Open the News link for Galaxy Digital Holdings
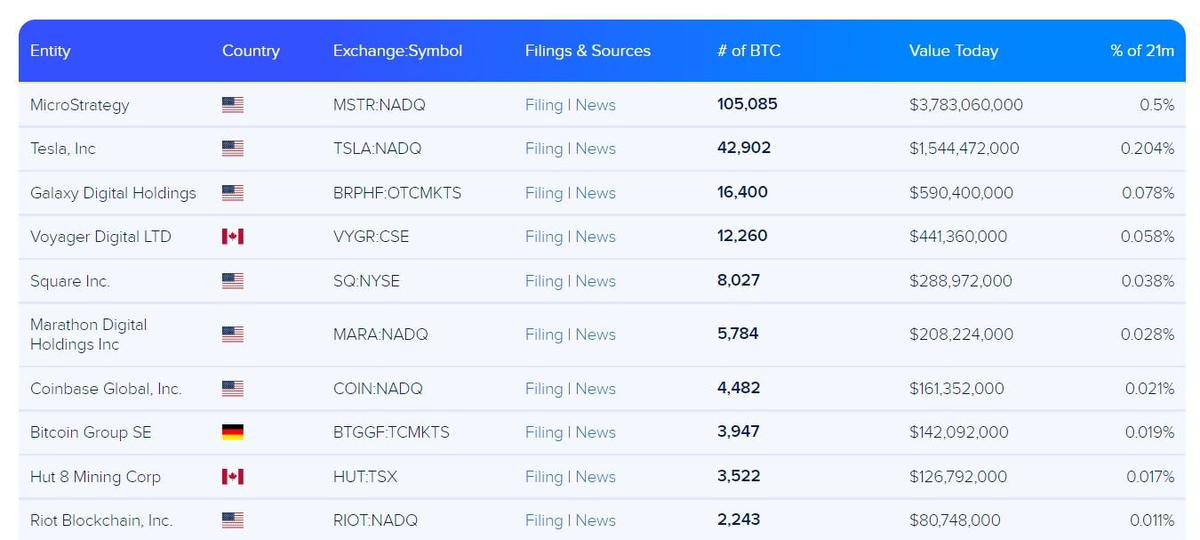This screenshot has height=540, width=1200. tap(596, 193)
